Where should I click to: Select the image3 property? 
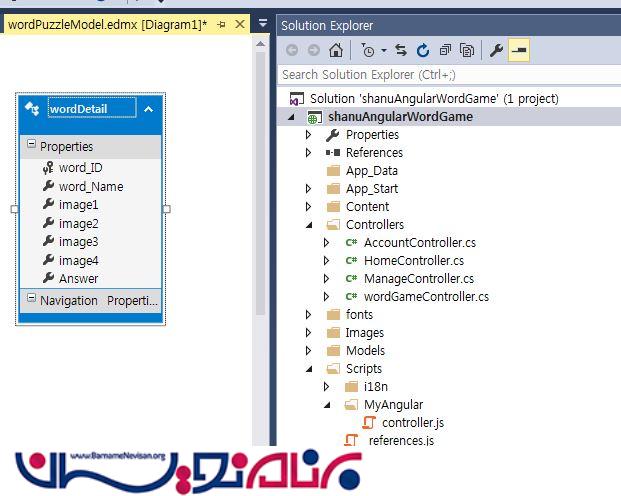(x=78, y=242)
